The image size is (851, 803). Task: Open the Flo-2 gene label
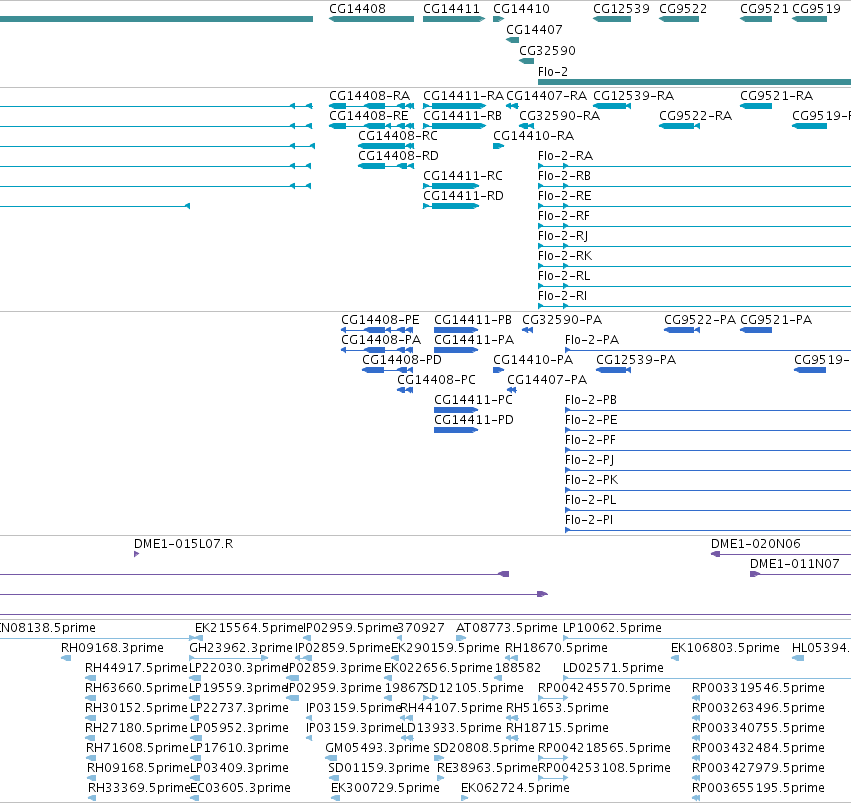(552, 72)
